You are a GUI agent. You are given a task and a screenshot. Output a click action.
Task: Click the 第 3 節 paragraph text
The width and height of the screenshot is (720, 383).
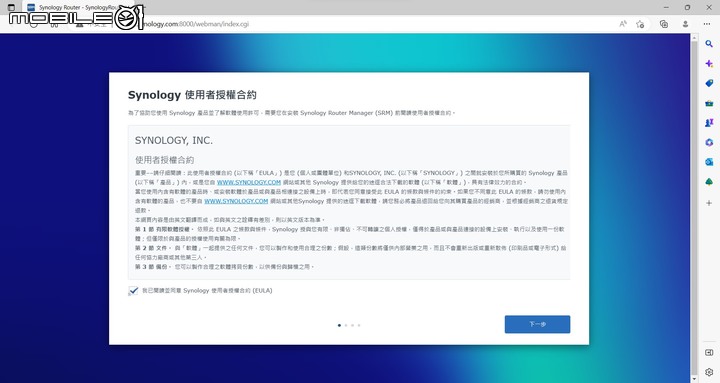point(224,266)
